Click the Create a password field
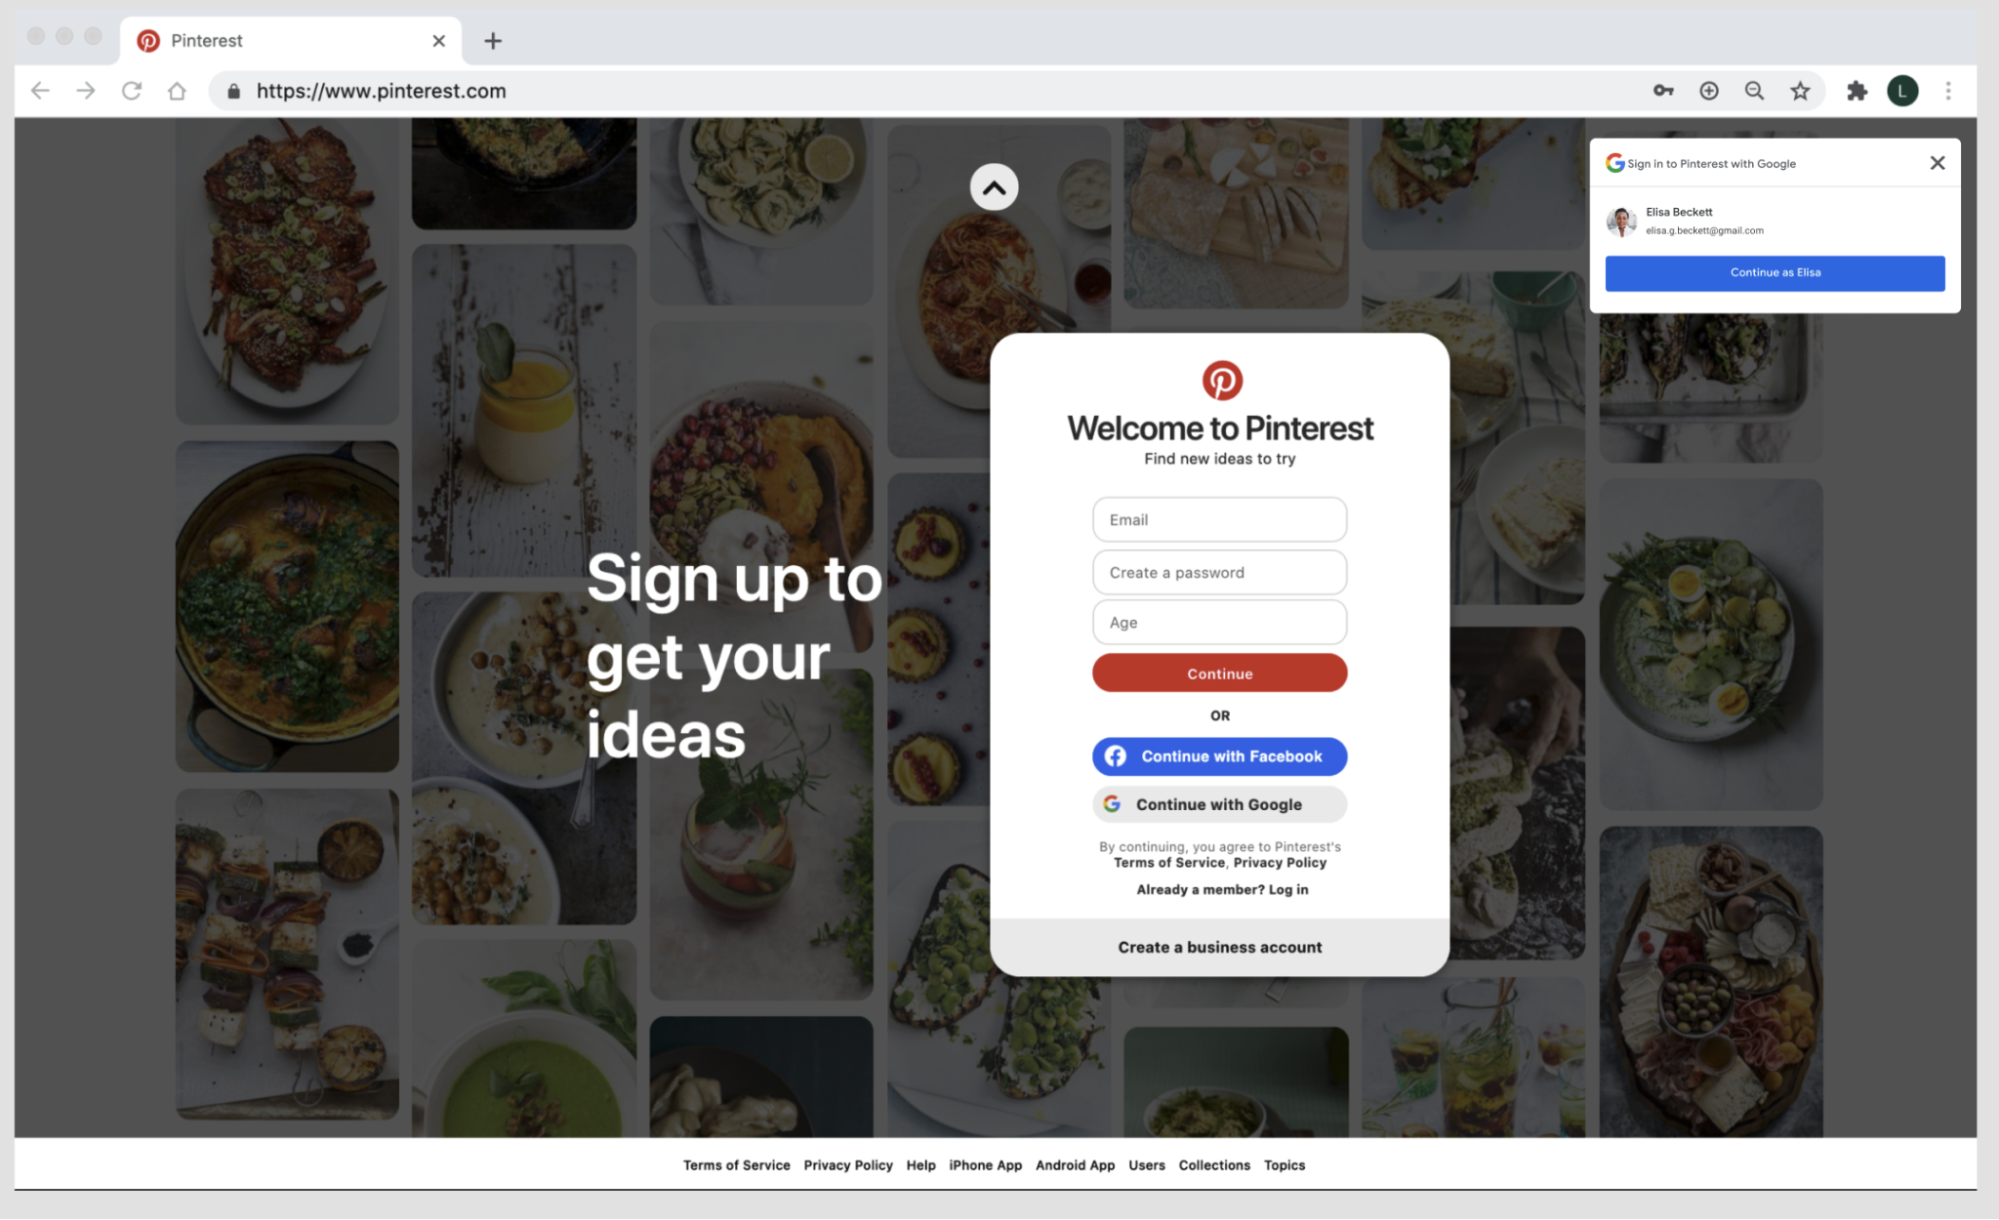 (1219, 571)
